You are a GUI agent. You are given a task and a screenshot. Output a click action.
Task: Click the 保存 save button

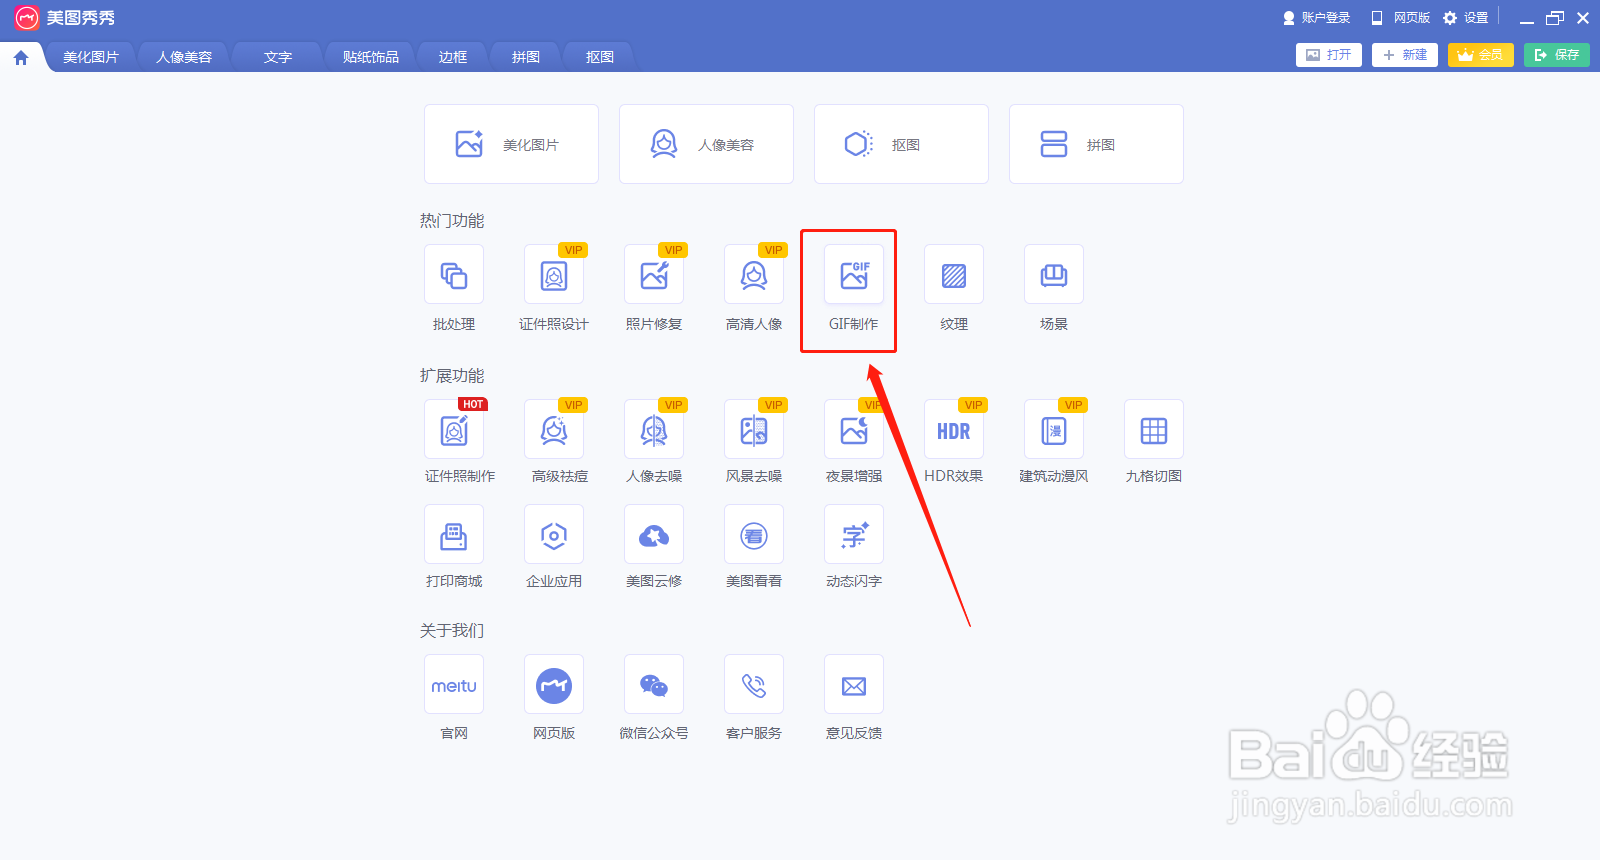pyautogui.click(x=1557, y=55)
